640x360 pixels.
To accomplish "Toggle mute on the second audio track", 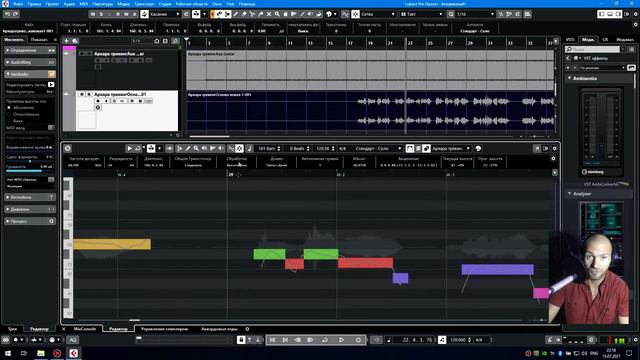I will (82, 94).
